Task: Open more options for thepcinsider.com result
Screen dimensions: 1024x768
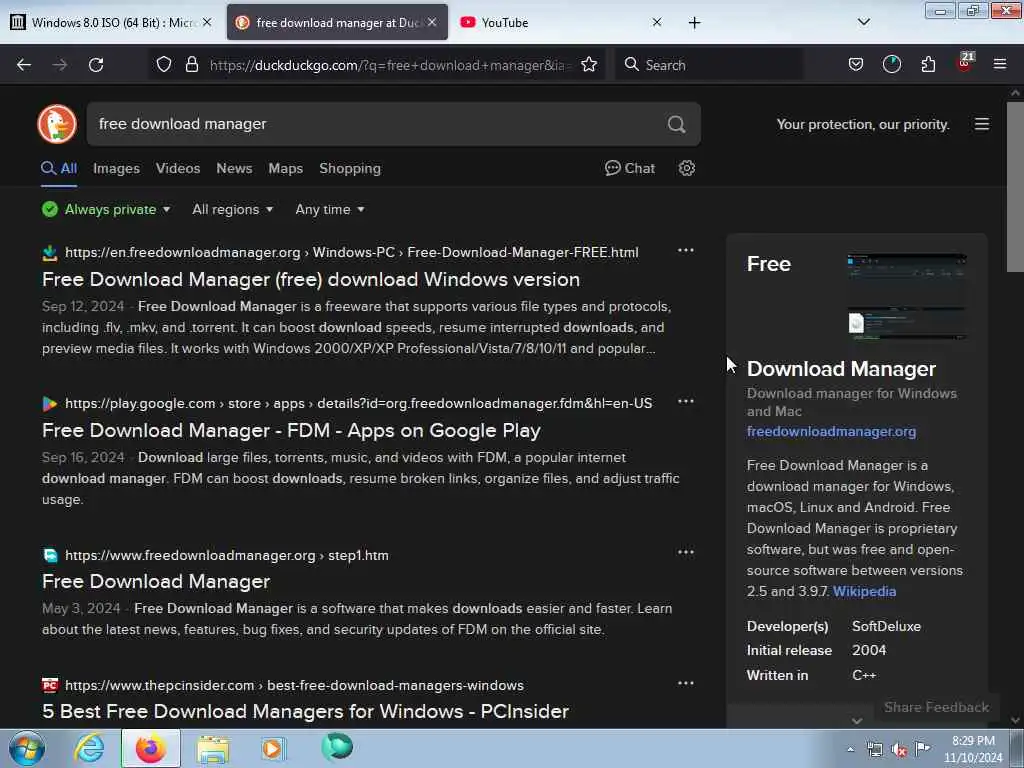Action: click(x=686, y=683)
